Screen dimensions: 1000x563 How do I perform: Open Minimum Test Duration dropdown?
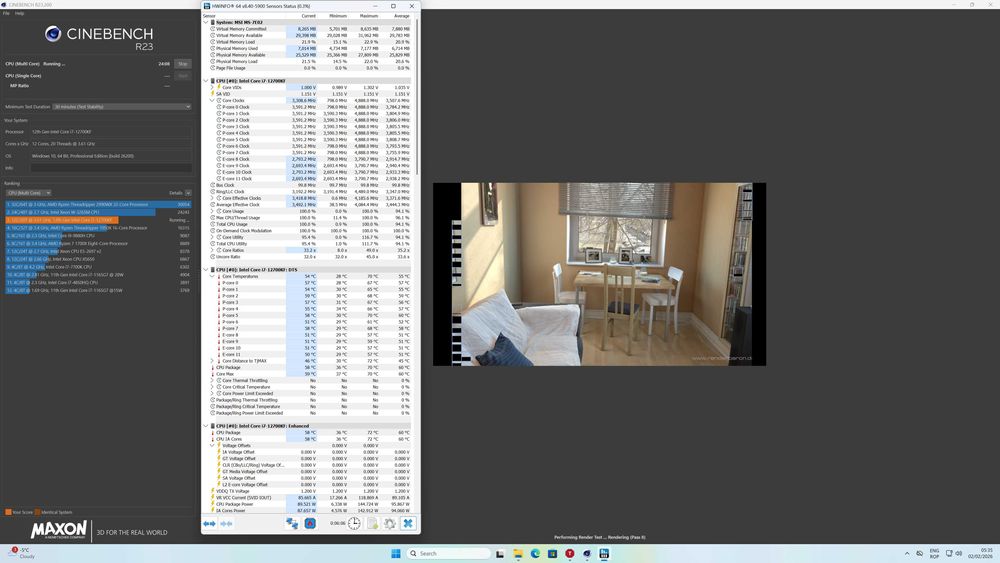pyautogui.click(x=122, y=106)
